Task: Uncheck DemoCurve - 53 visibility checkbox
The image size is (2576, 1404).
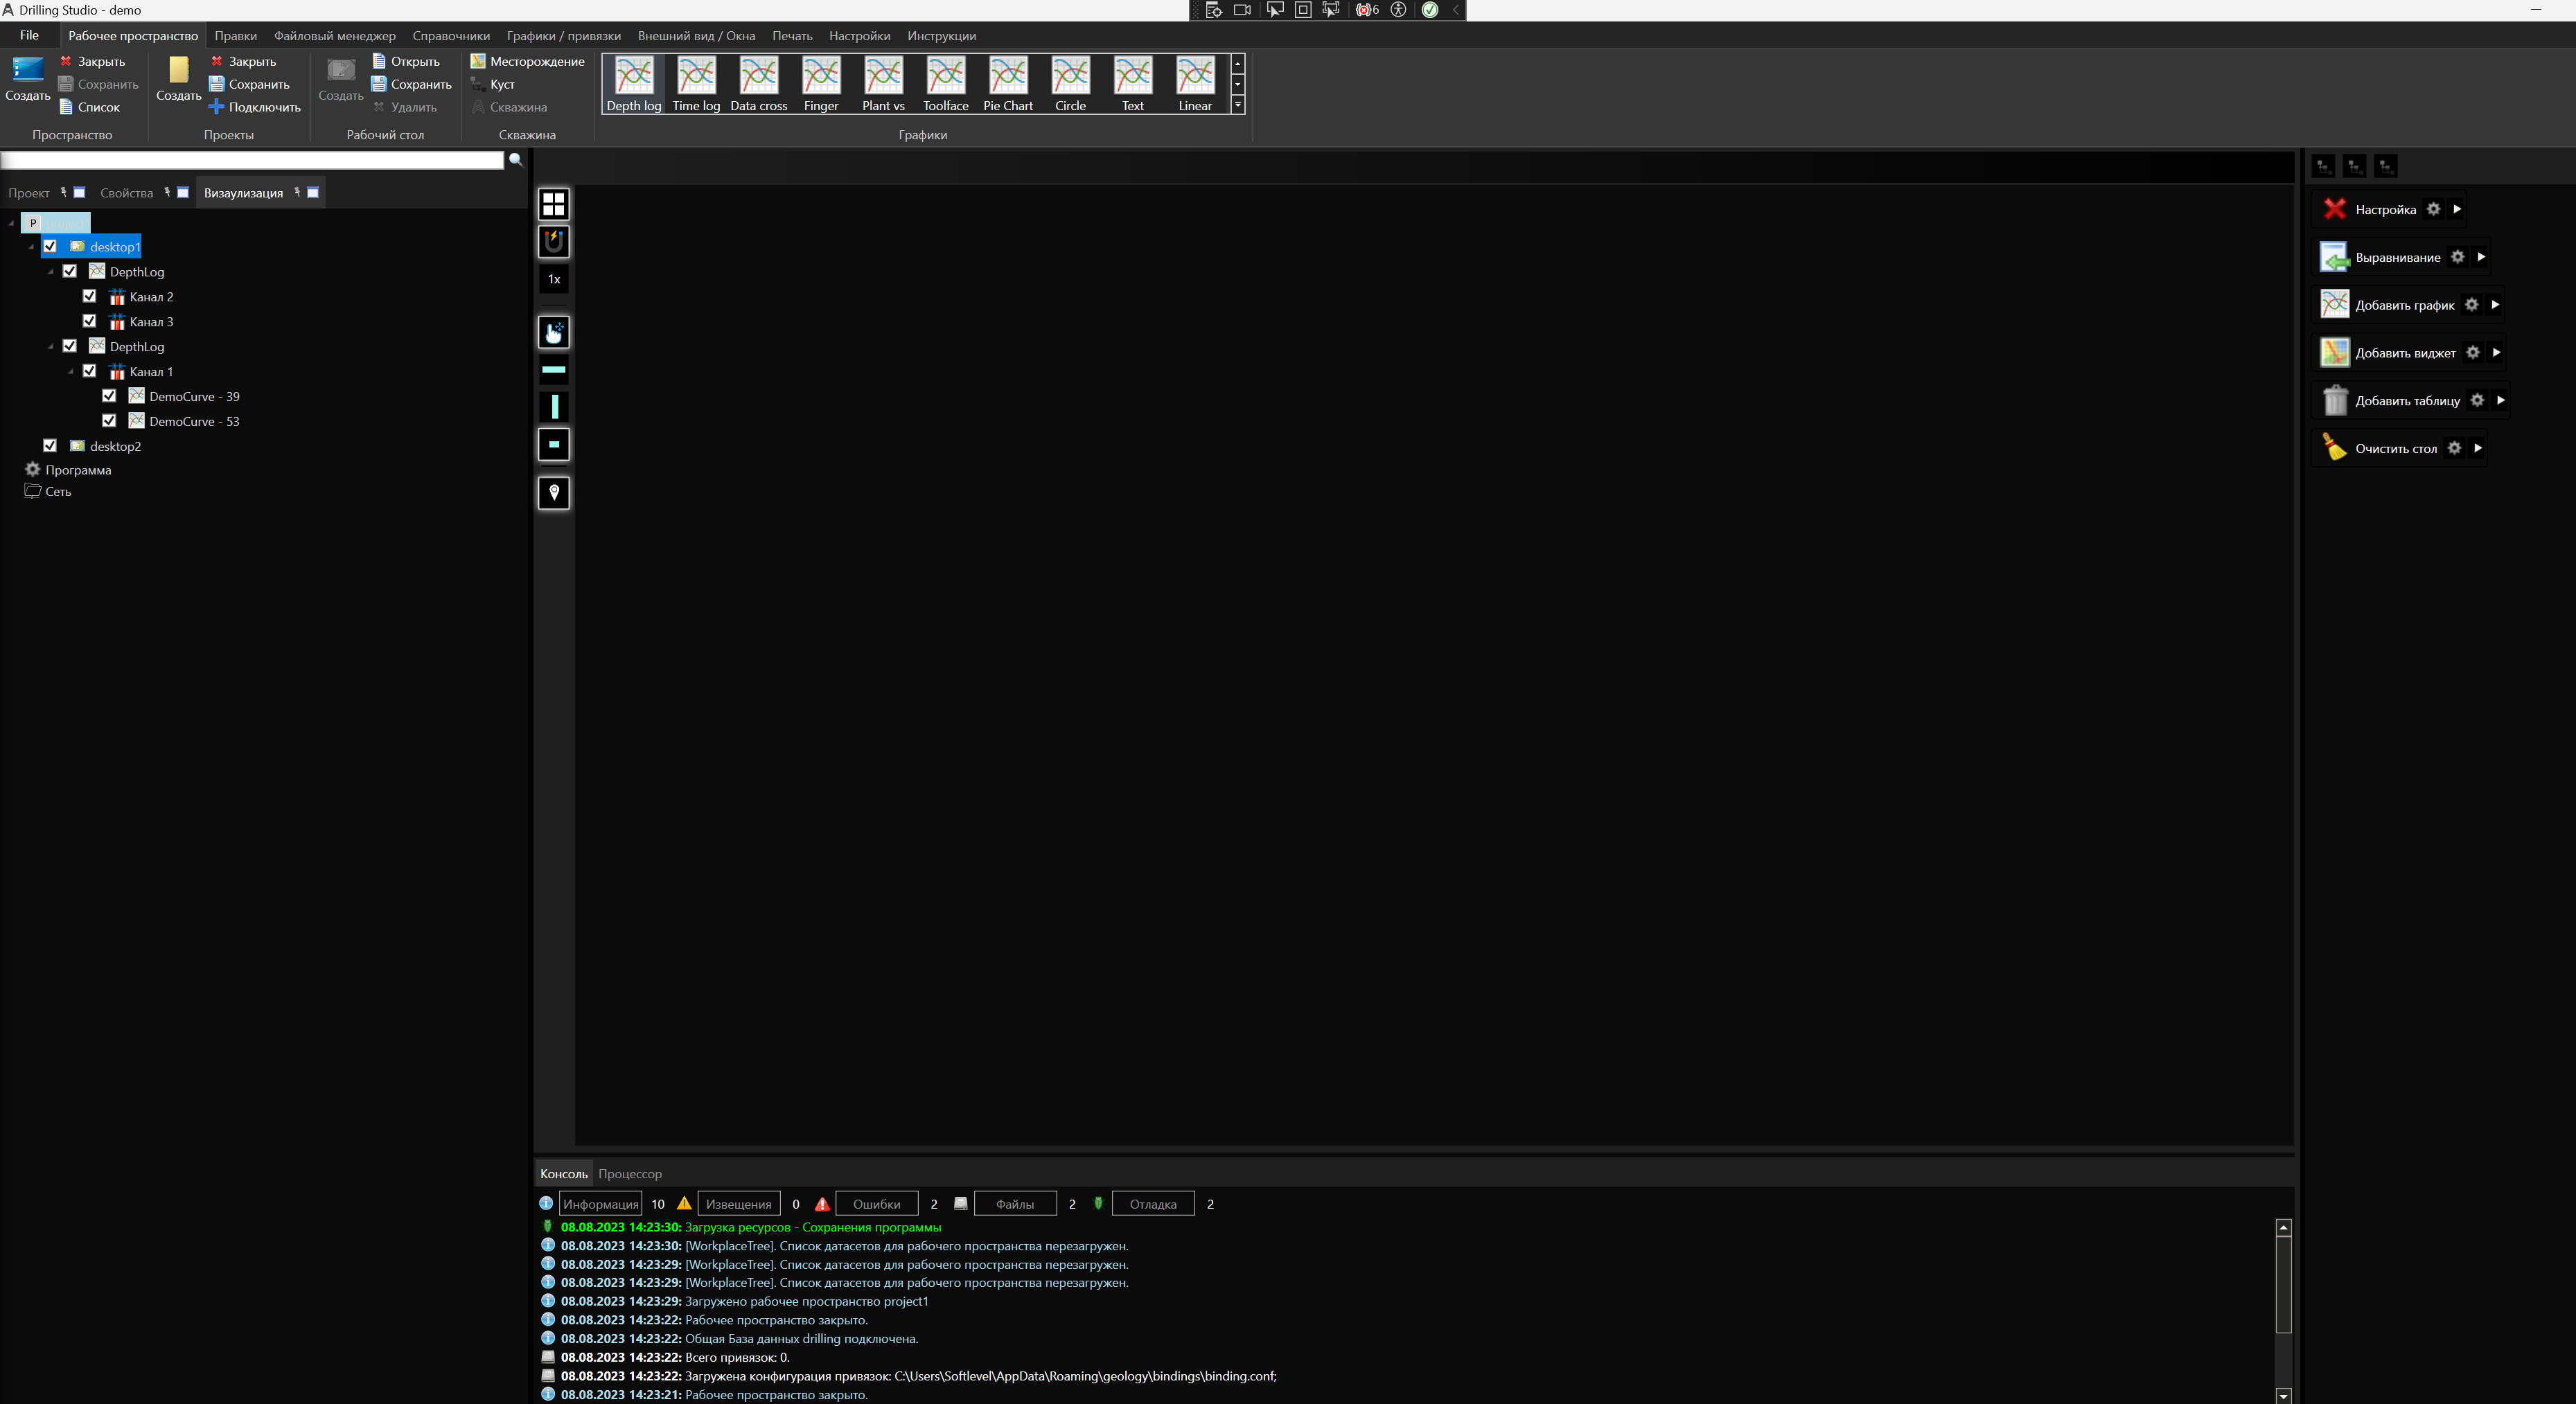Action: (109, 421)
